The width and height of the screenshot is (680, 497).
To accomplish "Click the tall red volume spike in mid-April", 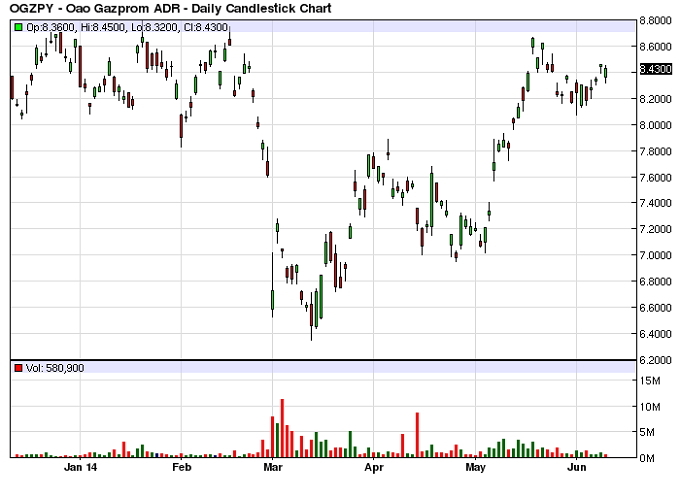I will coord(417,435).
